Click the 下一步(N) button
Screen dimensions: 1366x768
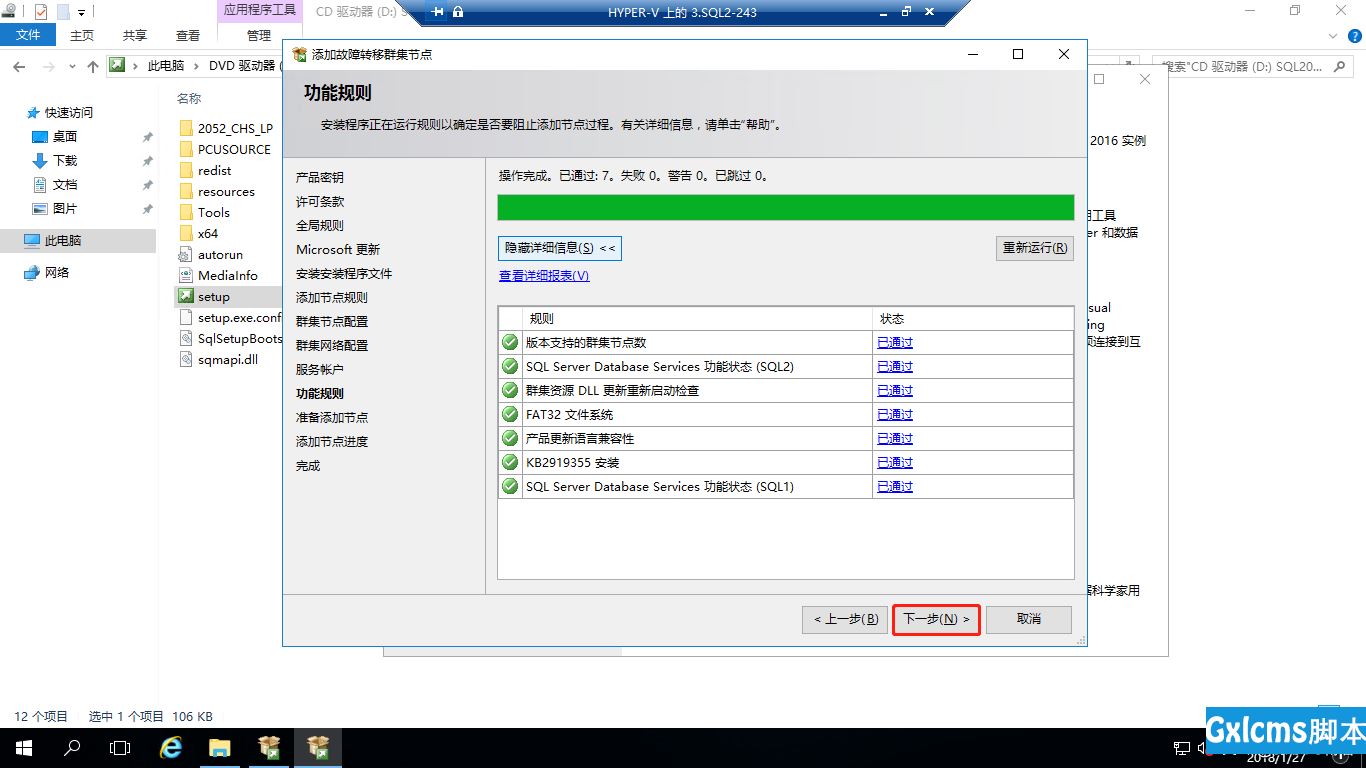tap(936, 619)
